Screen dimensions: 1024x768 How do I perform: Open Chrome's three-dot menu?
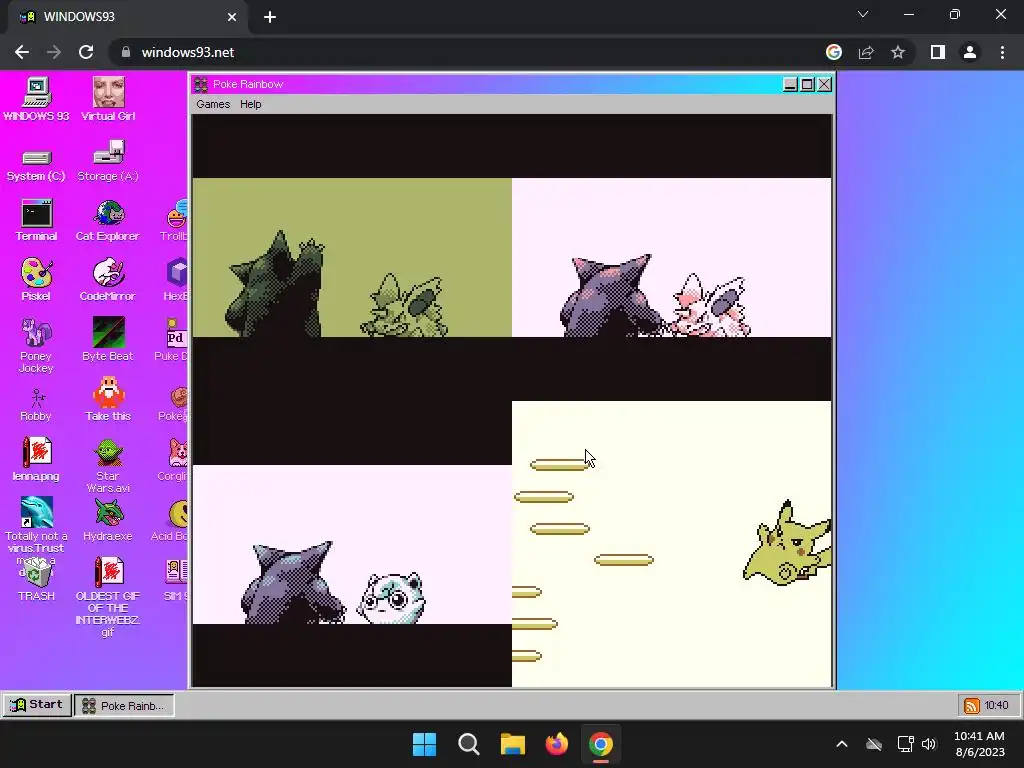1002,52
